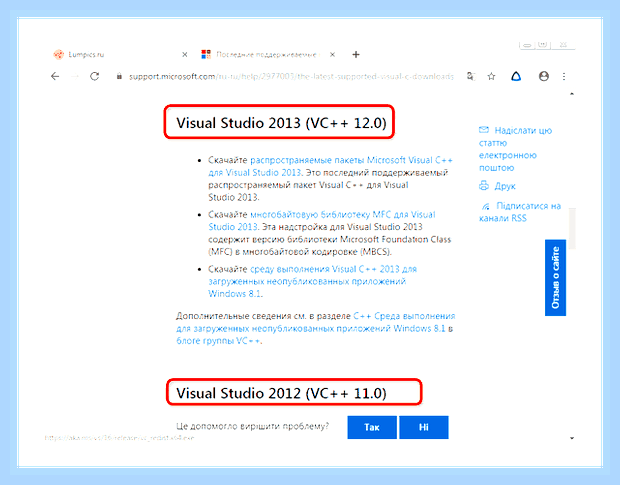Click the 'Отзыв о сайте' feedback button
The image size is (620, 485).
555,277
